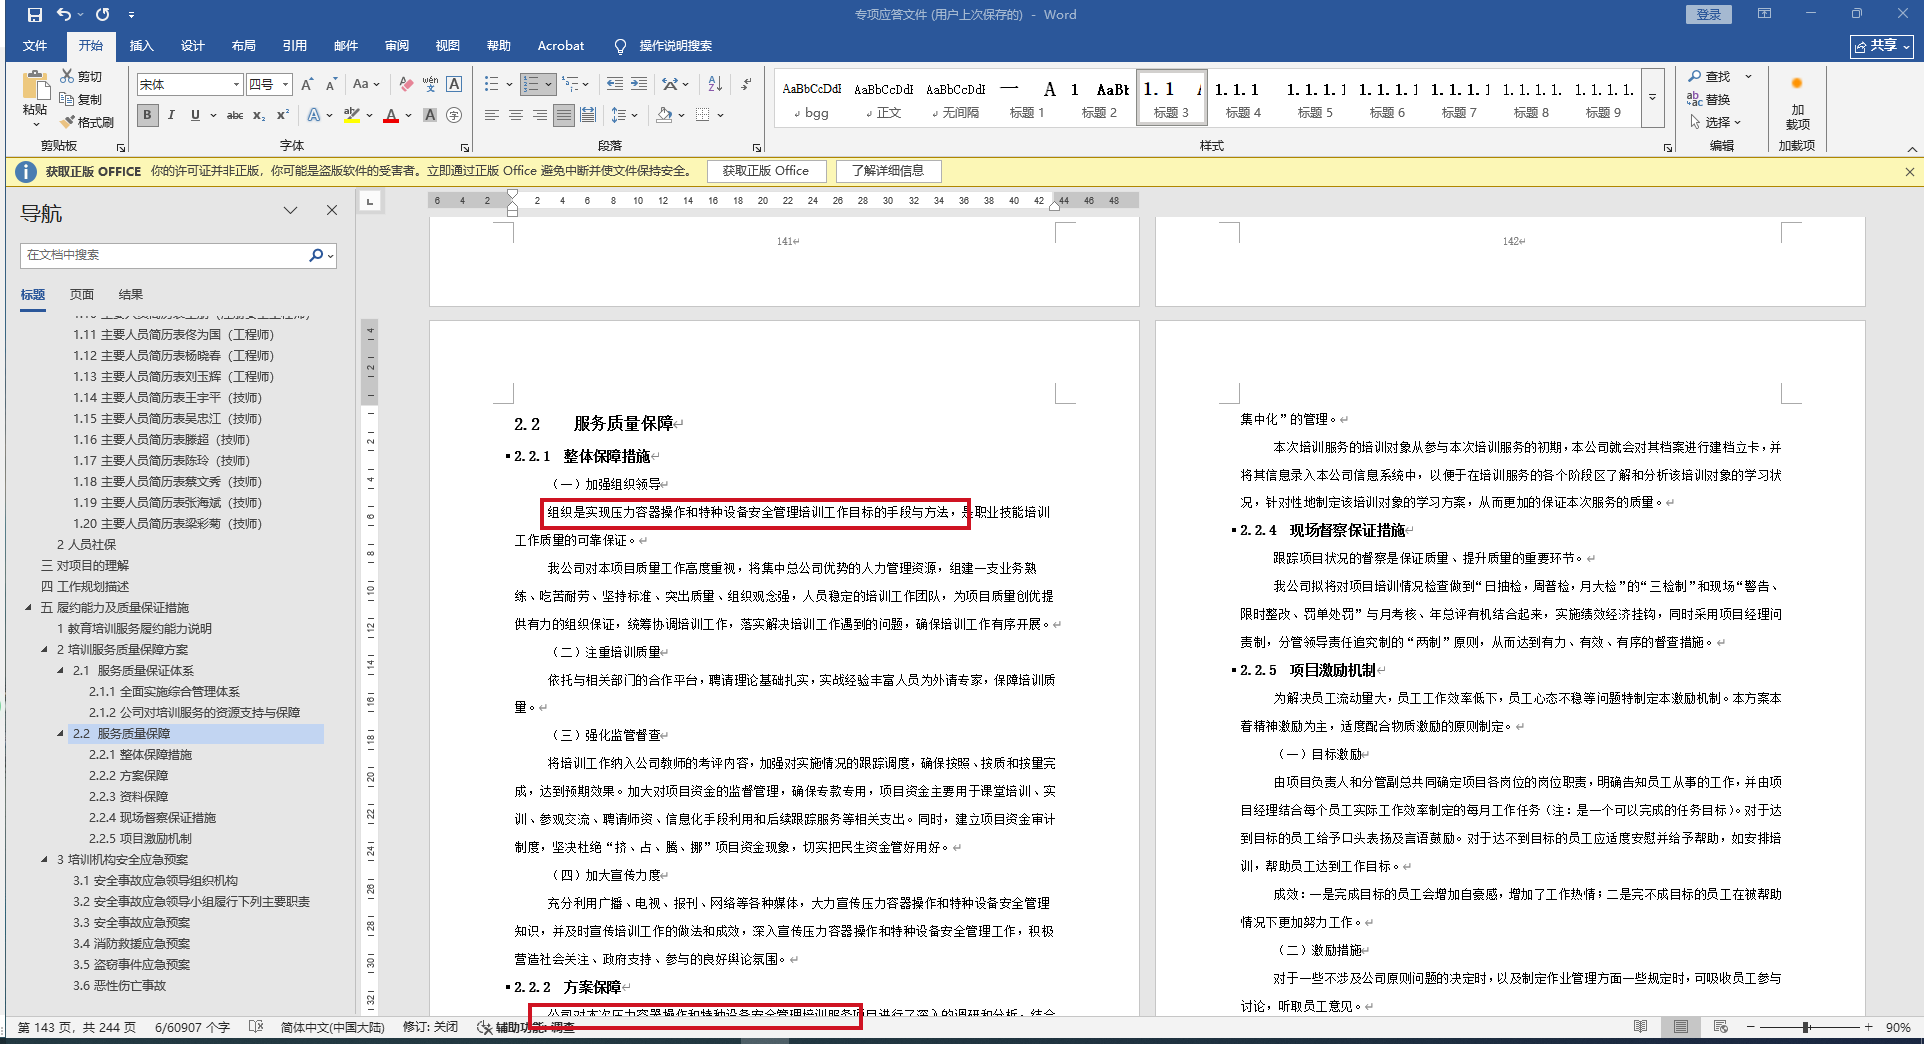Redo the last action
This screenshot has width=1924, height=1044.
point(102,15)
